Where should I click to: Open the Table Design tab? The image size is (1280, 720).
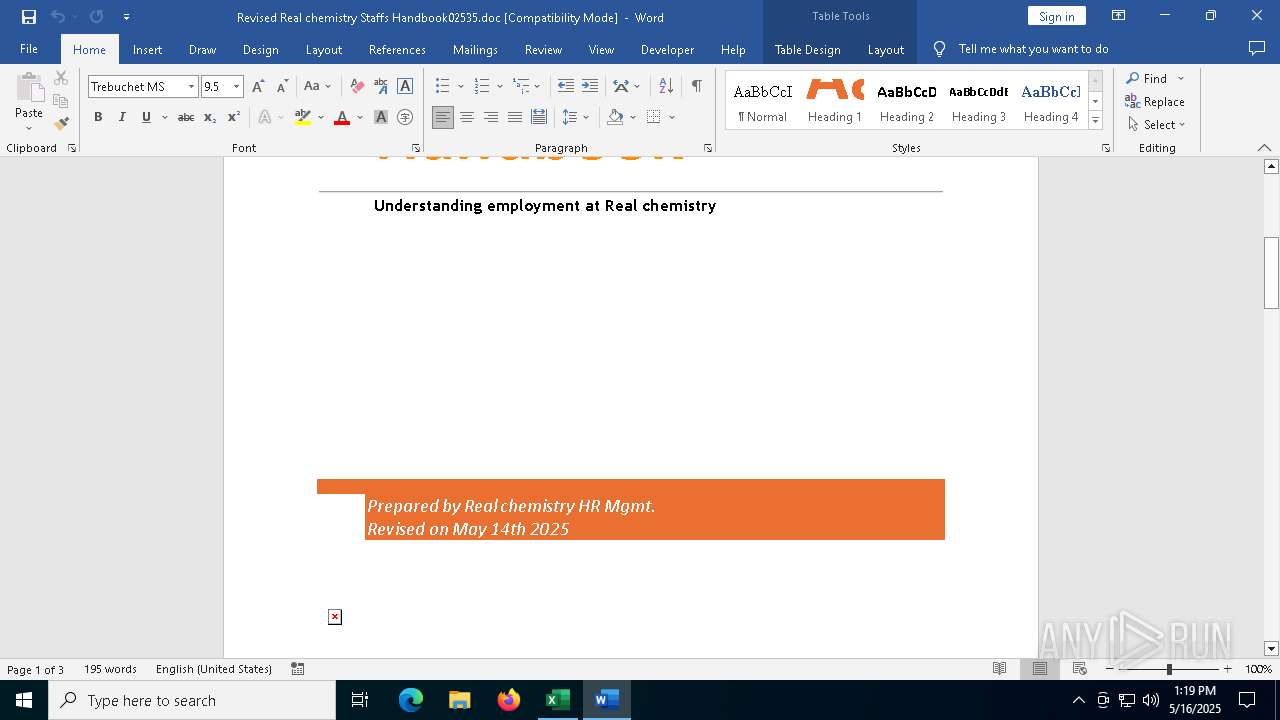(x=807, y=49)
